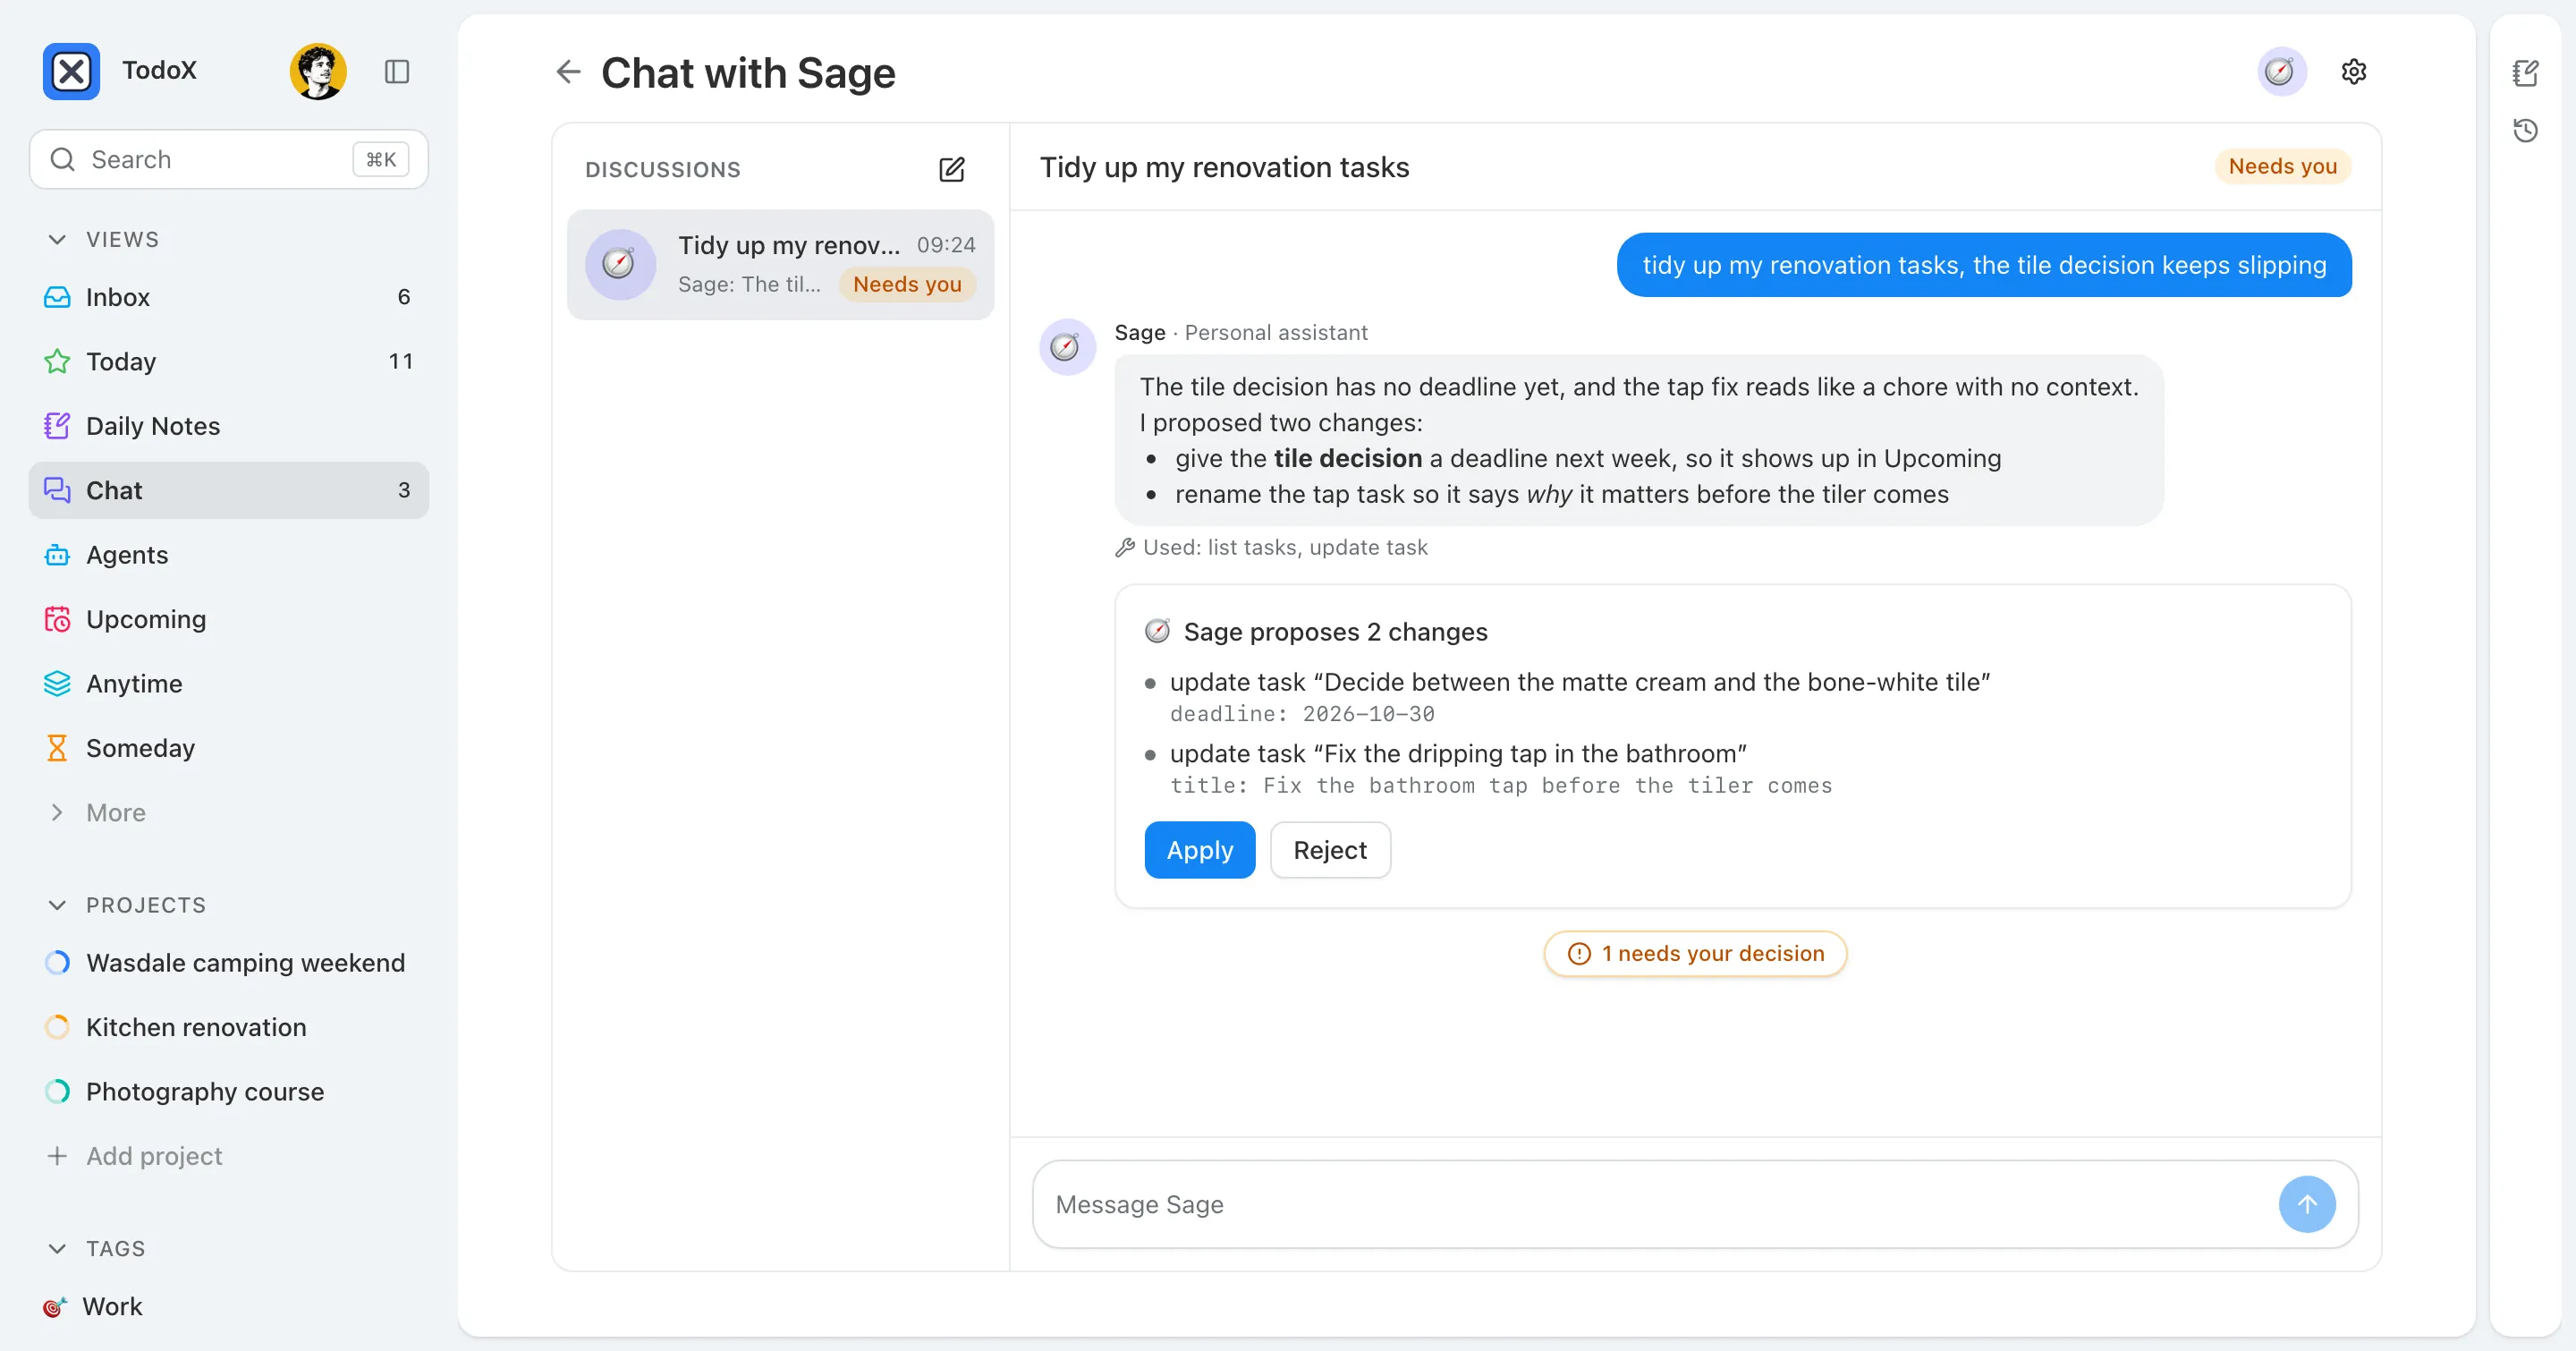Send message with the arrow-up button
2576x1351 pixels.
pyautogui.click(x=2307, y=1204)
